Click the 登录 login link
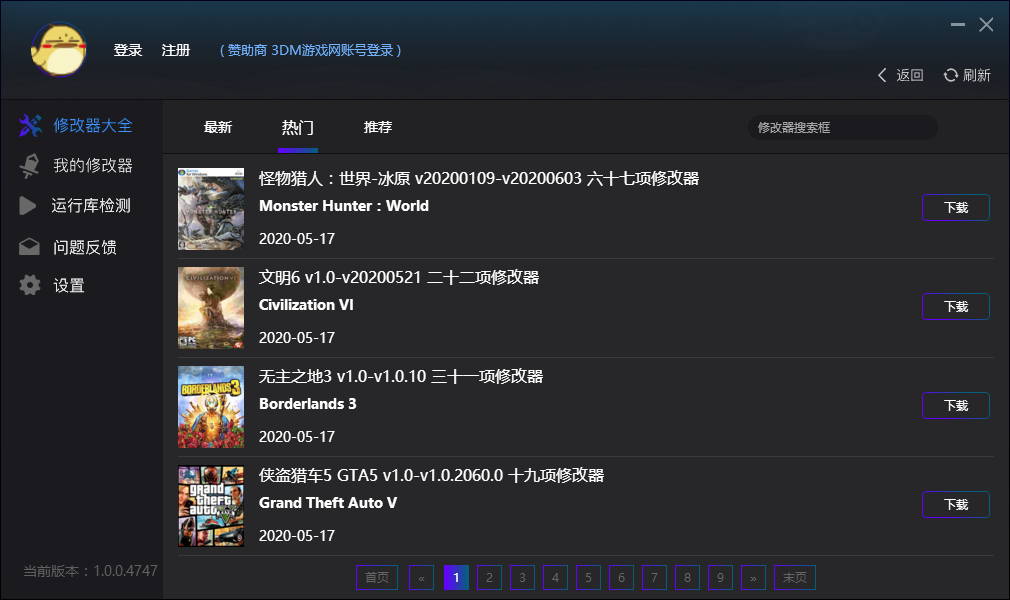 tap(128, 50)
